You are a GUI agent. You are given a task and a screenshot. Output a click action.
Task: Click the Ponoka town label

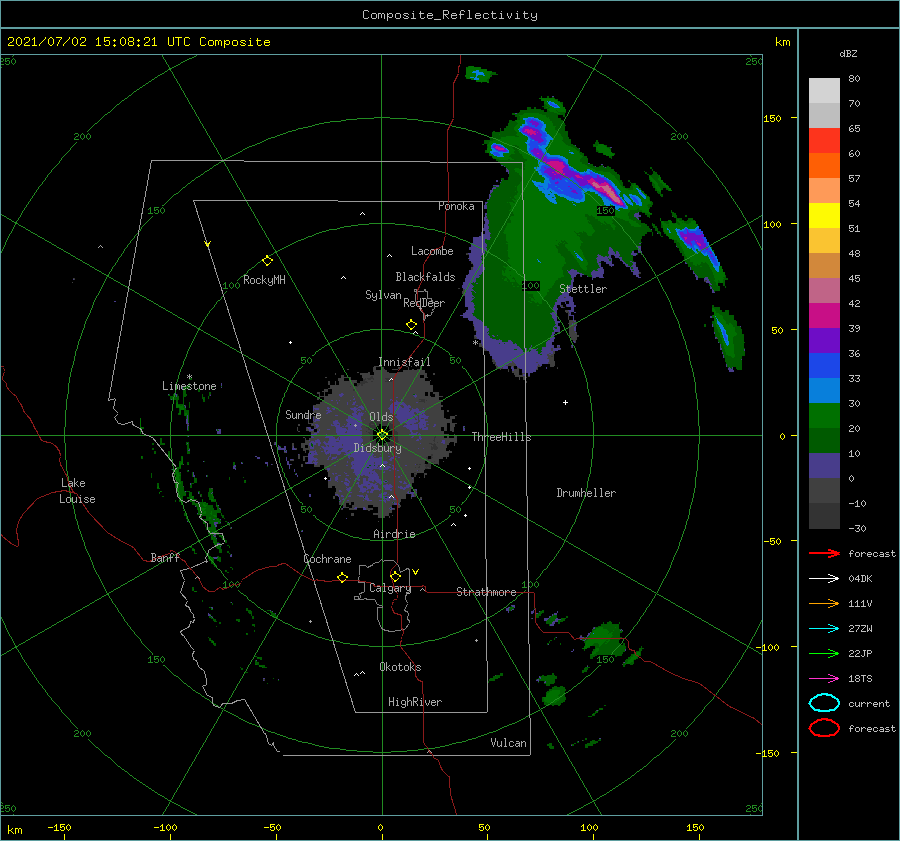click(x=456, y=206)
